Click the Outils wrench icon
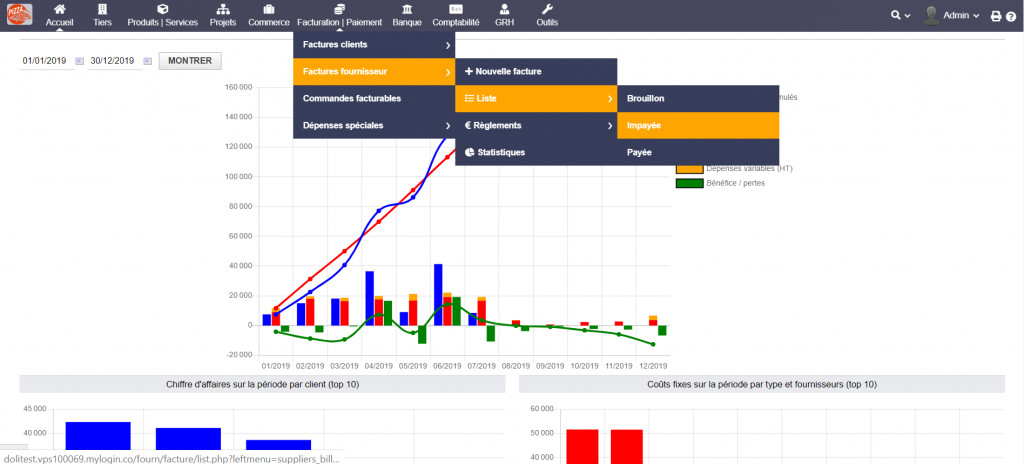 pyautogui.click(x=547, y=9)
